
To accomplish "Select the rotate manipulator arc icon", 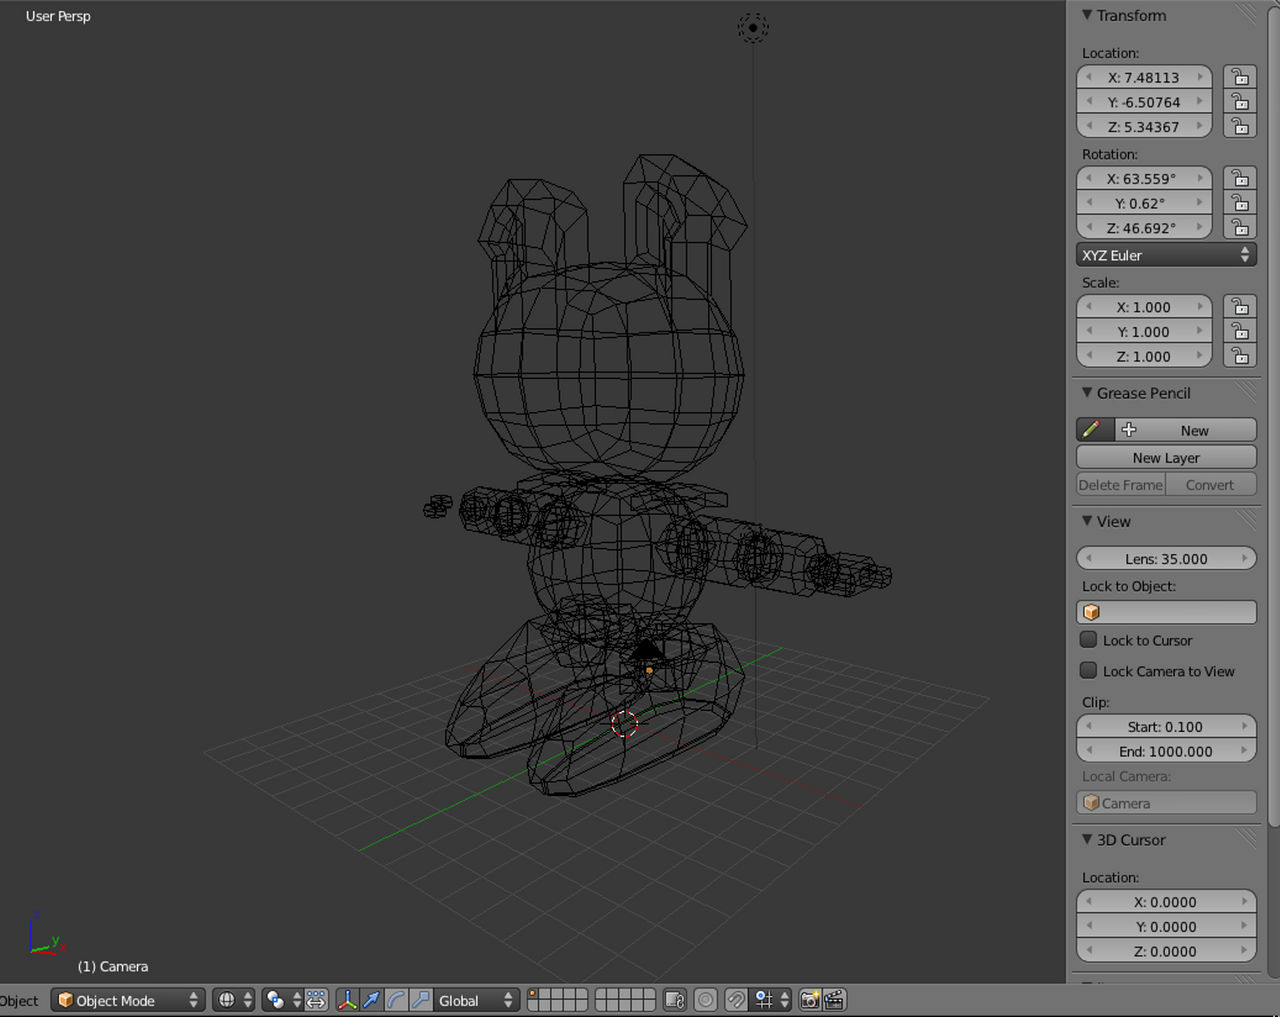I will click(396, 1000).
